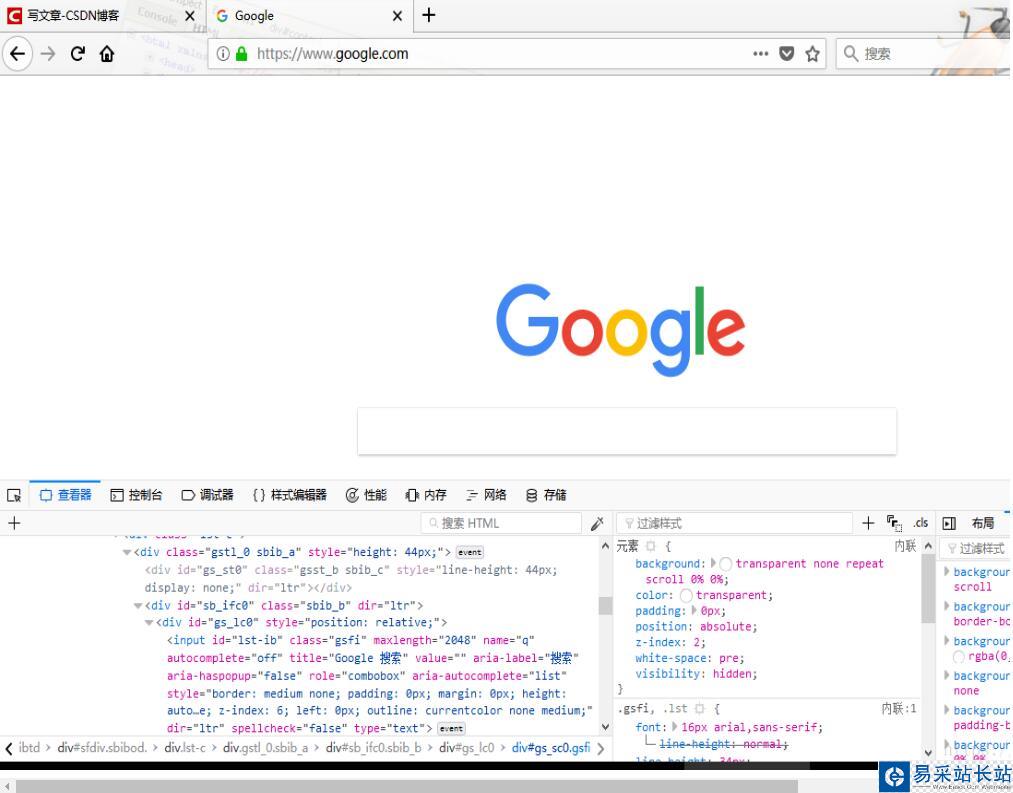The image size is (1013, 793).
Task: Click event badge on the input lst-ib element
Action: click(451, 728)
